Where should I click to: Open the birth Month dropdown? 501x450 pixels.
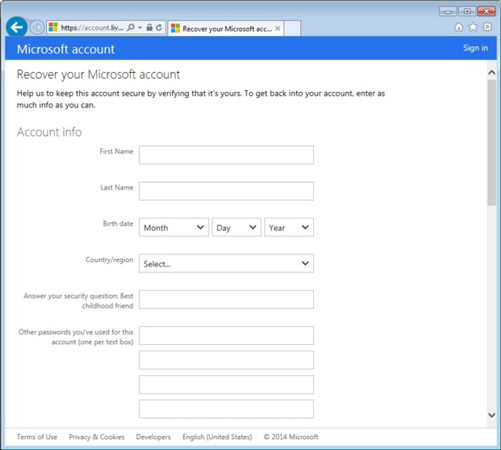tap(174, 227)
